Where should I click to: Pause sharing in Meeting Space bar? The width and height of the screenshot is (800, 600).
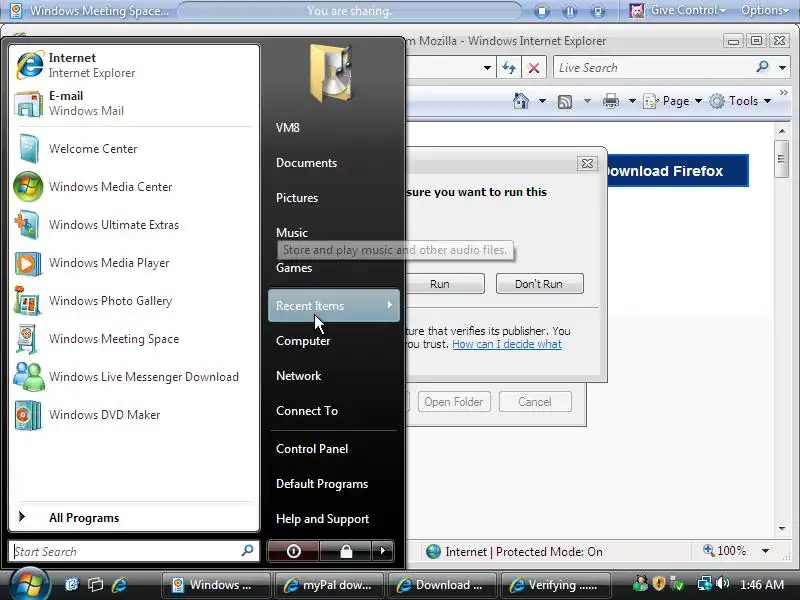pos(570,11)
